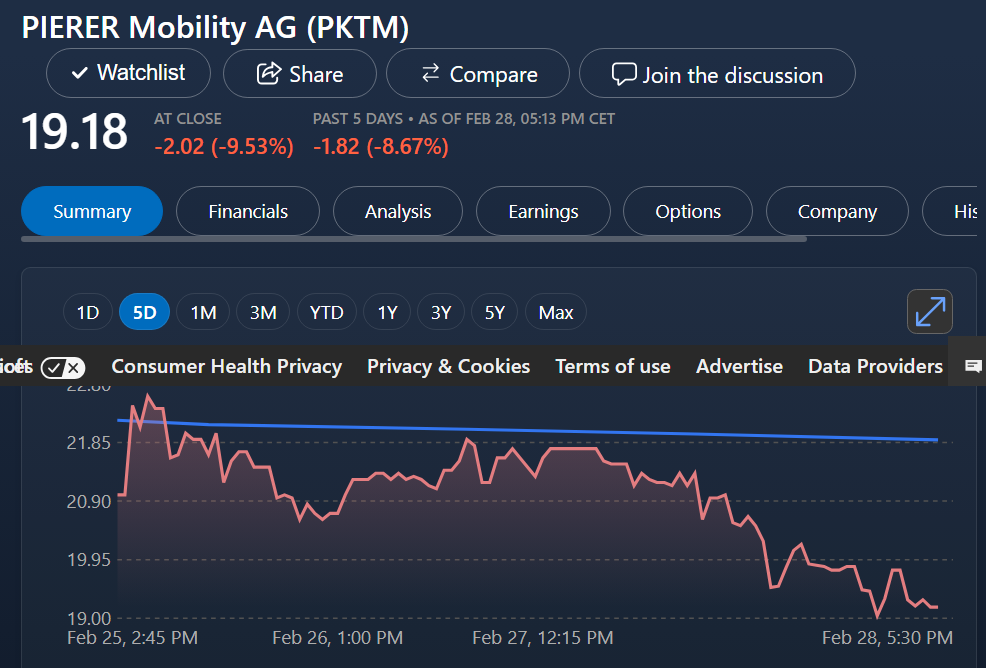Click the Share arrow icon
The height and width of the screenshot is (668, 986).
pos(269,74)
